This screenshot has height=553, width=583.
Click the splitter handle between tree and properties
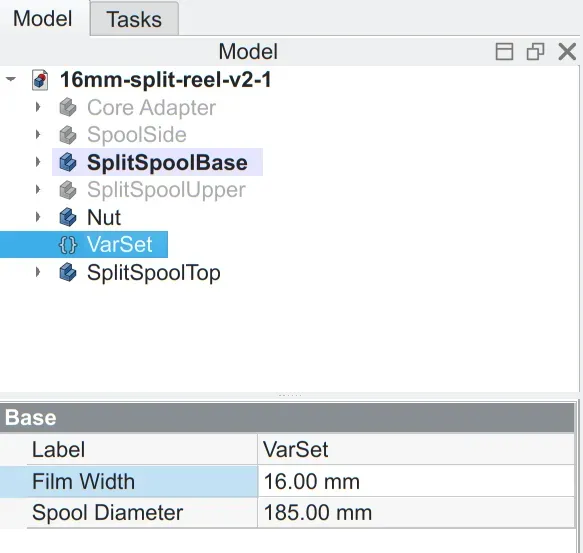tap(290, 395)
